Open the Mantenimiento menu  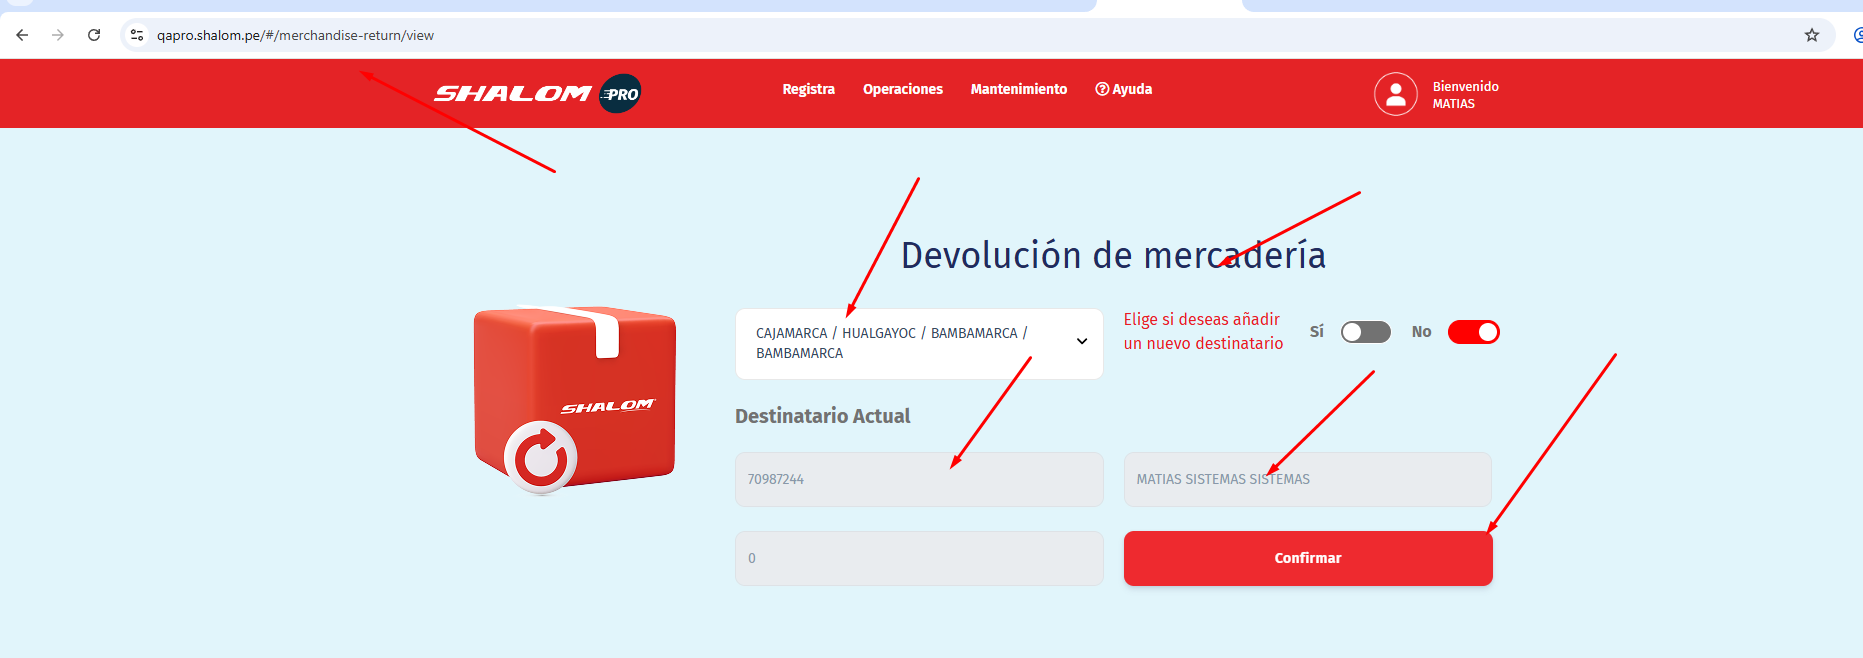1018,89
